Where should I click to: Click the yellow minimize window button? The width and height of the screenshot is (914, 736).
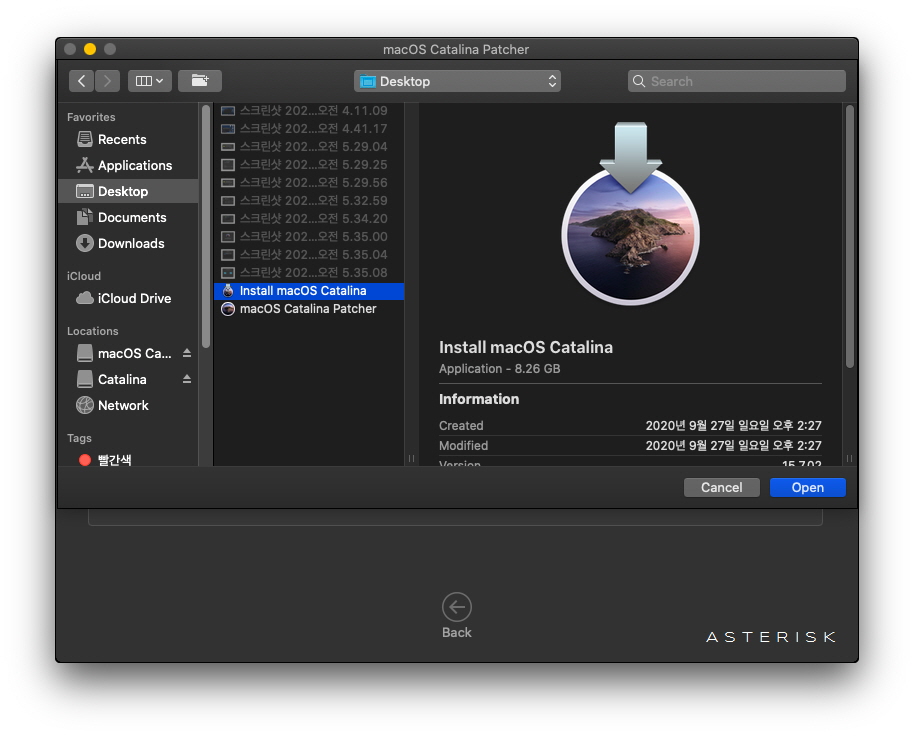click(x=90, y=49)
